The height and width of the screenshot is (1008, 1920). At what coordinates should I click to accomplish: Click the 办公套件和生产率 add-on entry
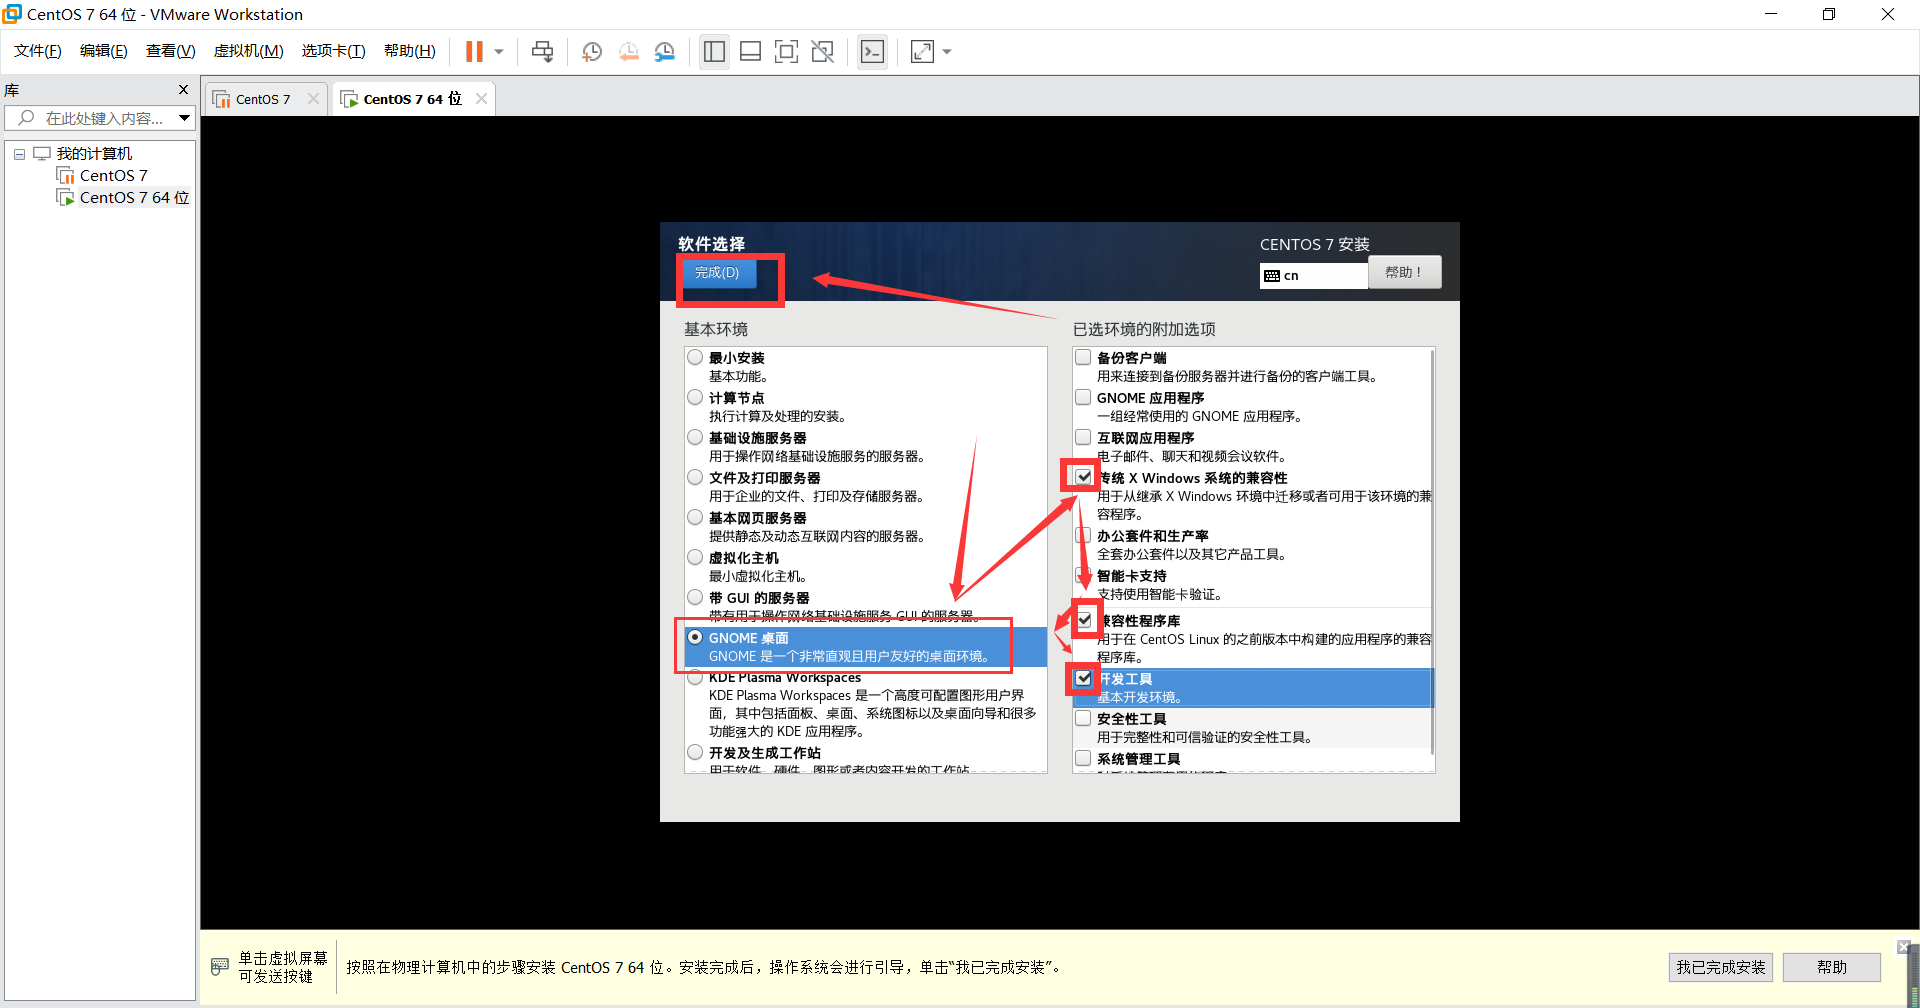tap(1254, 545)
